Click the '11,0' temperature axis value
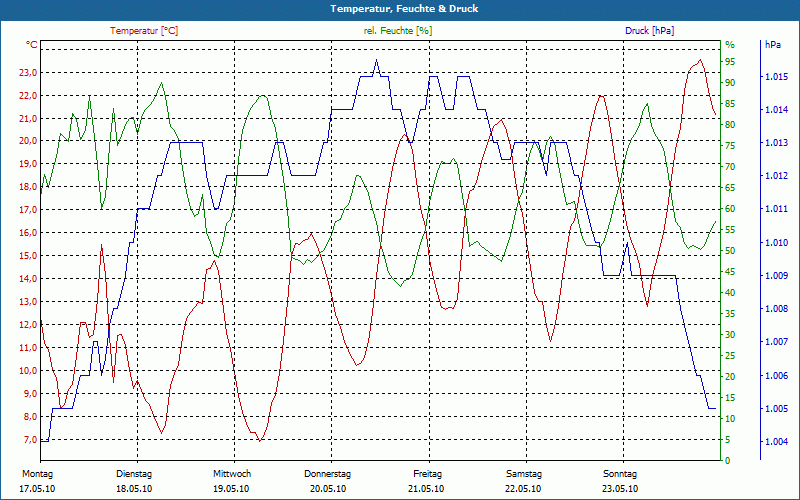Viewport: 800px width, 500px height. click(x=28, y=347)
